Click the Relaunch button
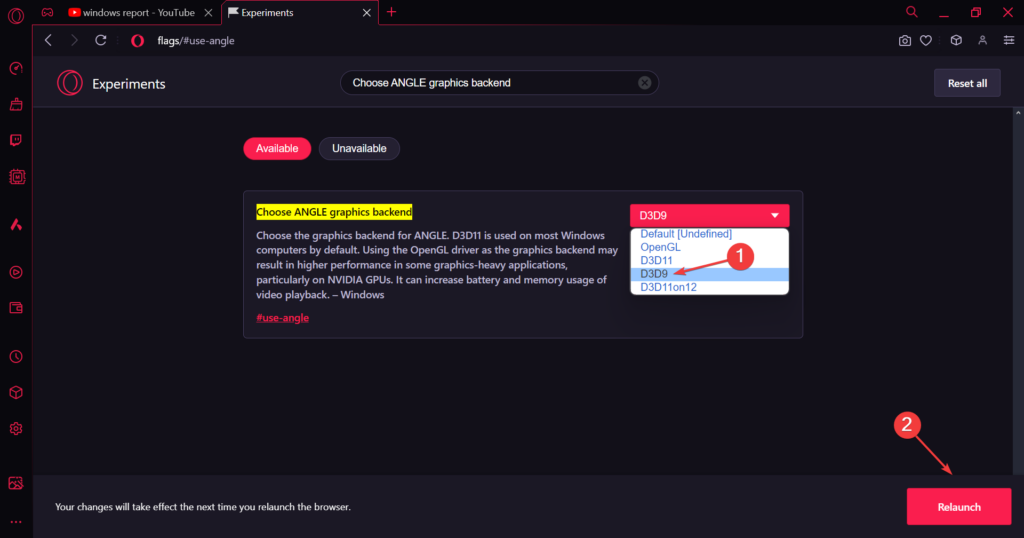The image size is (1024, 538). tap(959, 507)
